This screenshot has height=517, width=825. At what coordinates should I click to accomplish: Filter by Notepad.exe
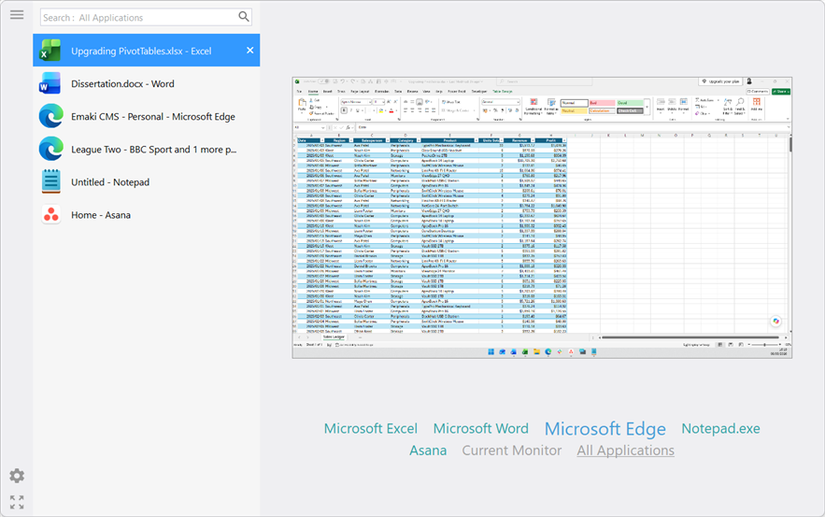click(x=721, y=429)
